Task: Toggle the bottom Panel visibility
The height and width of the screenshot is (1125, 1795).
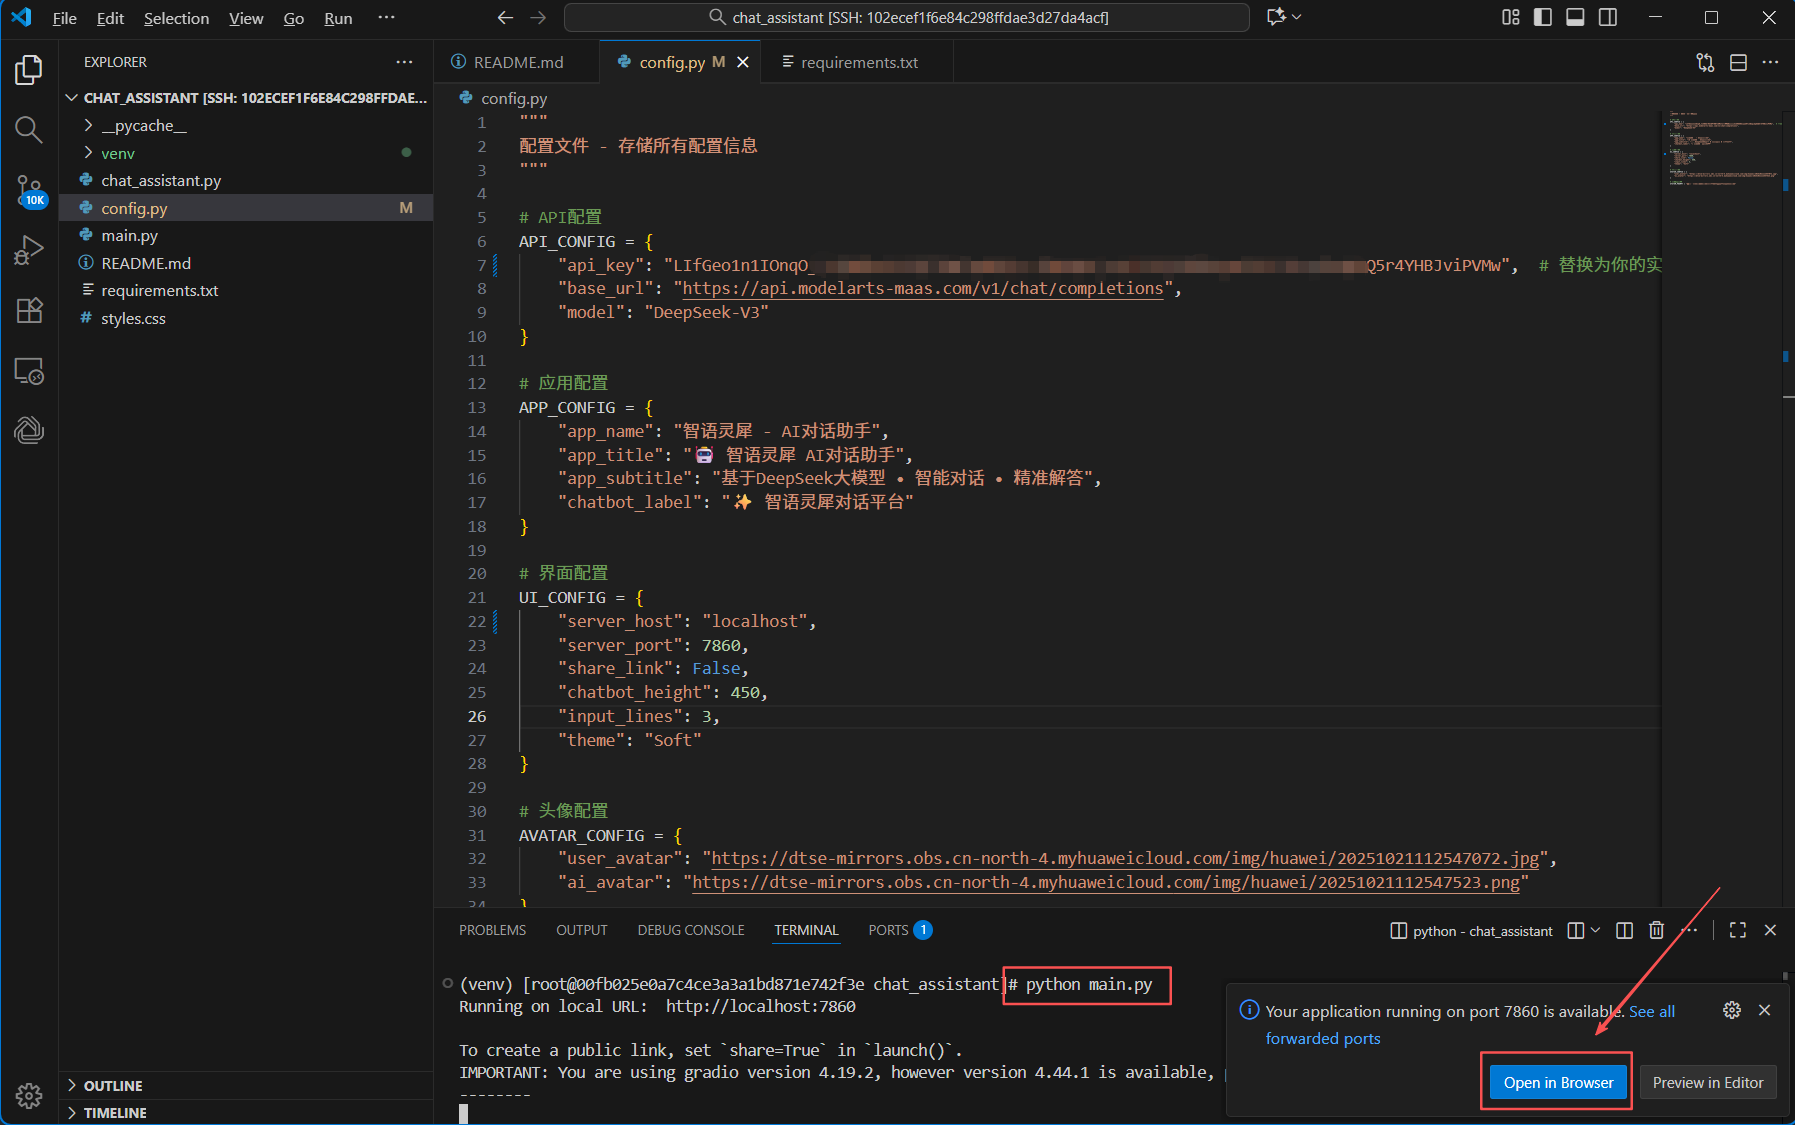Action: point(1575,17)
